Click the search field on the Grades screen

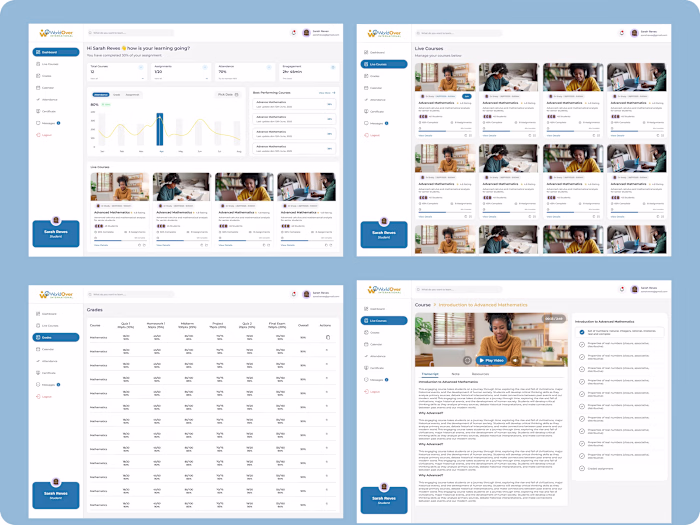tap(130, 294)
